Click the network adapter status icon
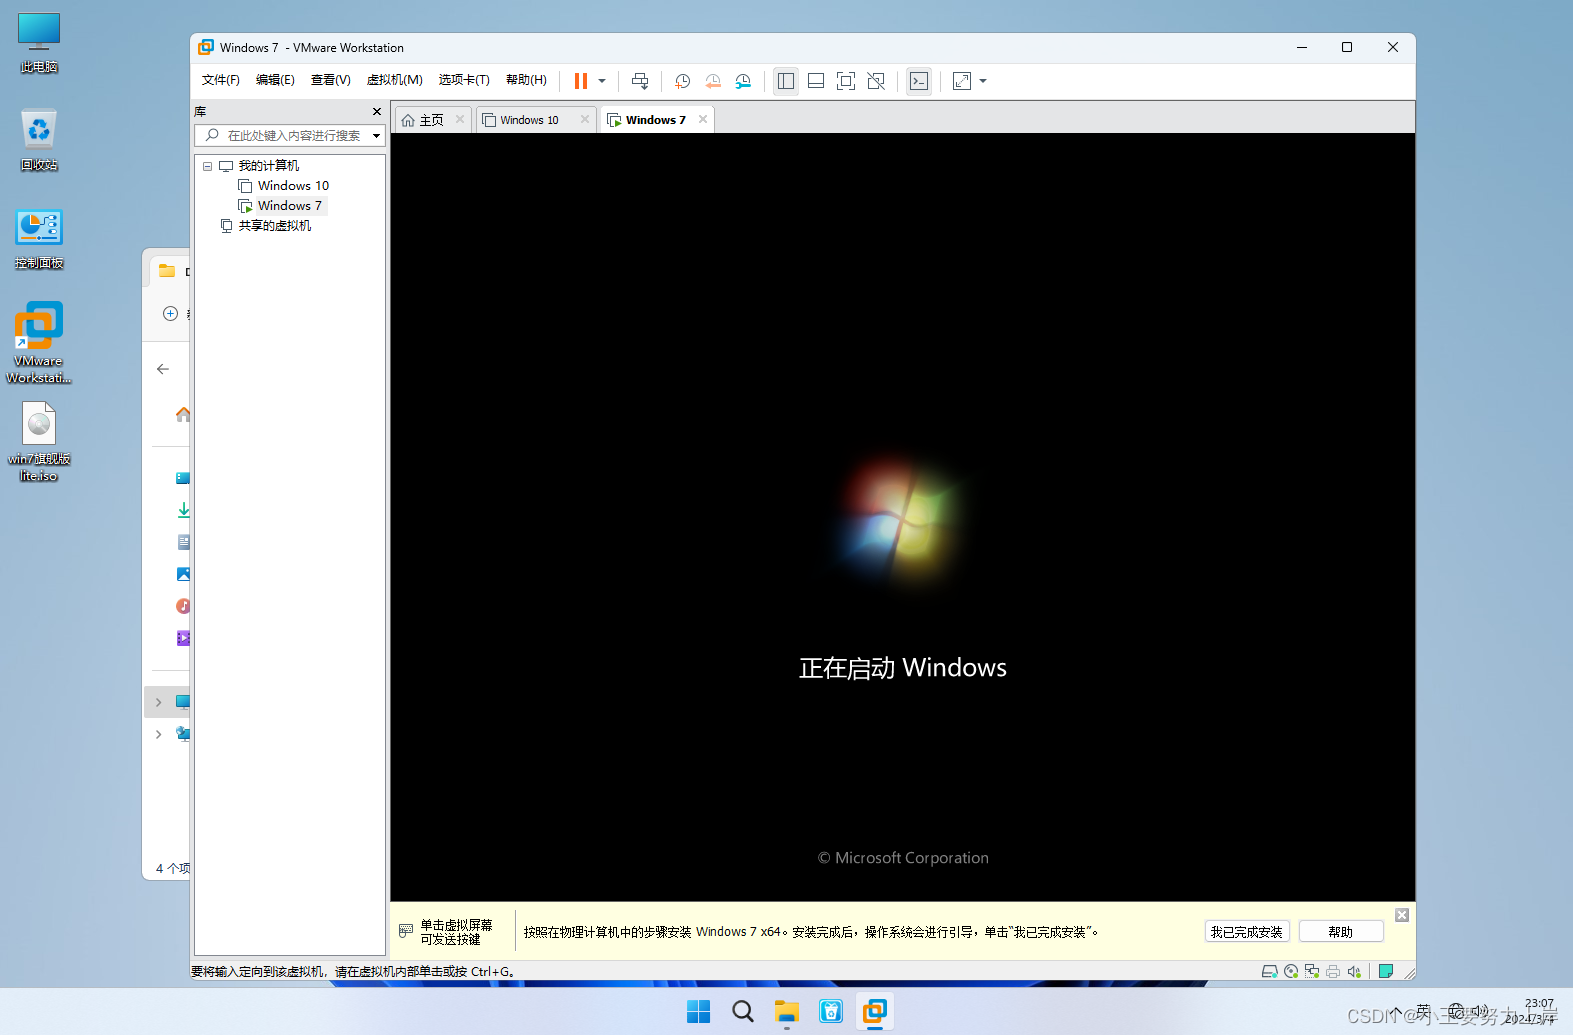 (1312, 971)
